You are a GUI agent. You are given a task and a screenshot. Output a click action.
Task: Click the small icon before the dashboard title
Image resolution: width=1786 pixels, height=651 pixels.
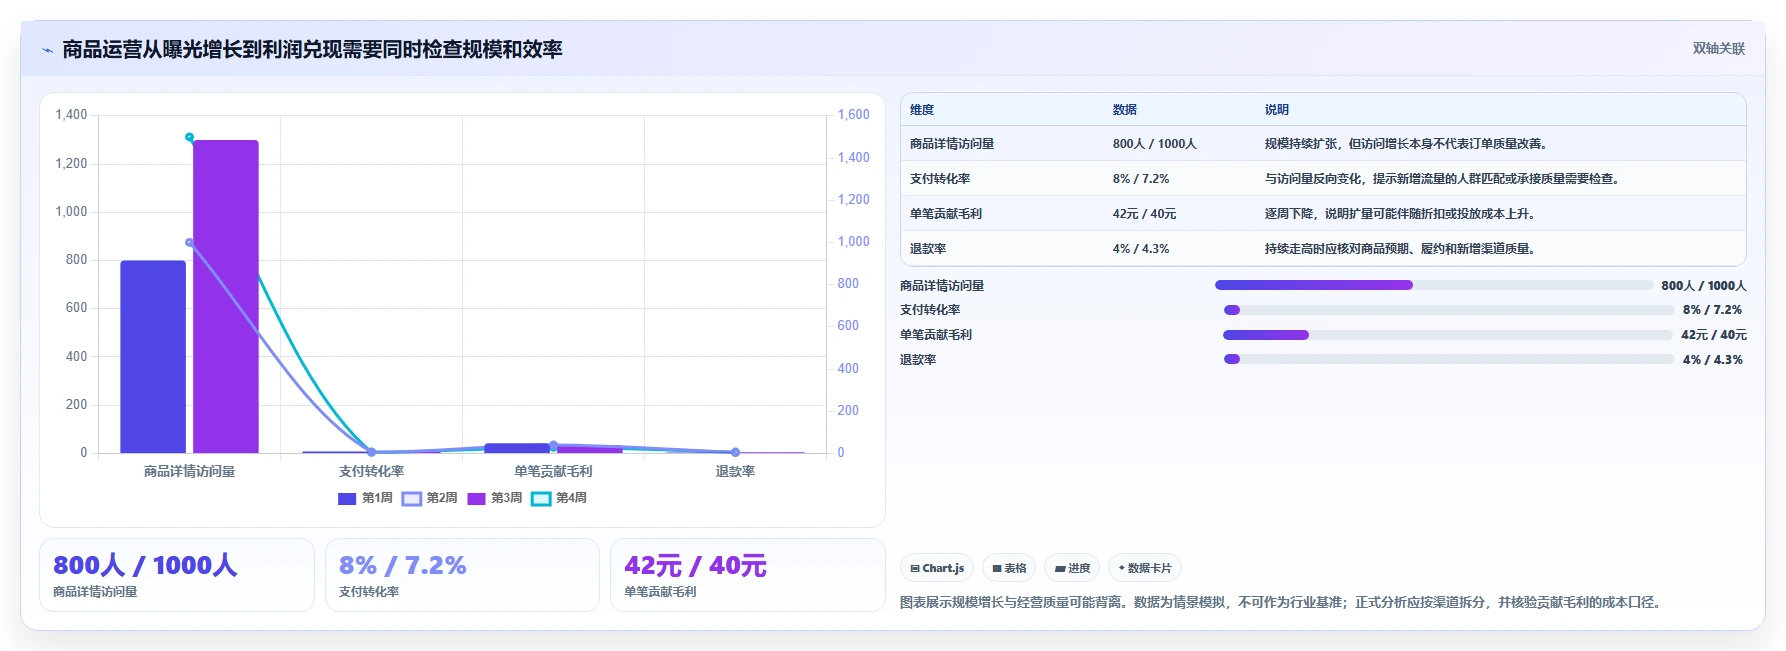pos(47,50)
